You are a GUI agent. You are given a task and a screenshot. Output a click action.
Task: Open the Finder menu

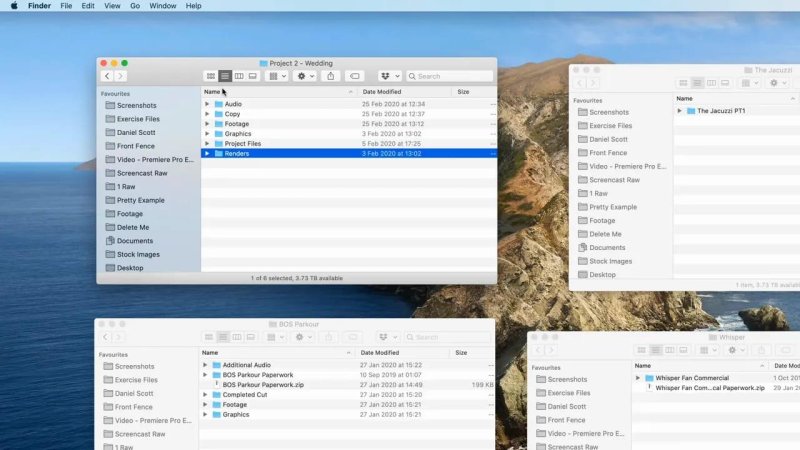click(x=39, y=6)
